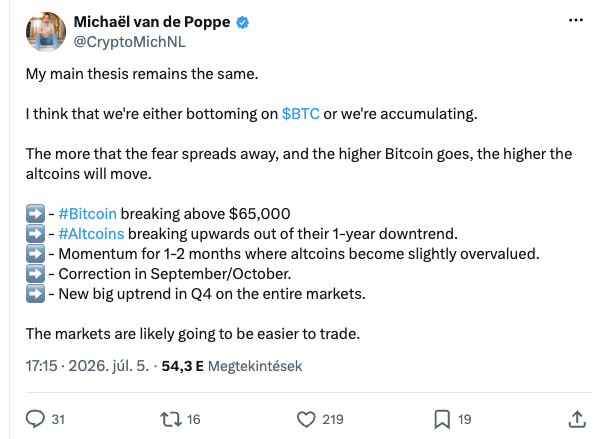Open the $BTC cashtag link

[301, 114]
